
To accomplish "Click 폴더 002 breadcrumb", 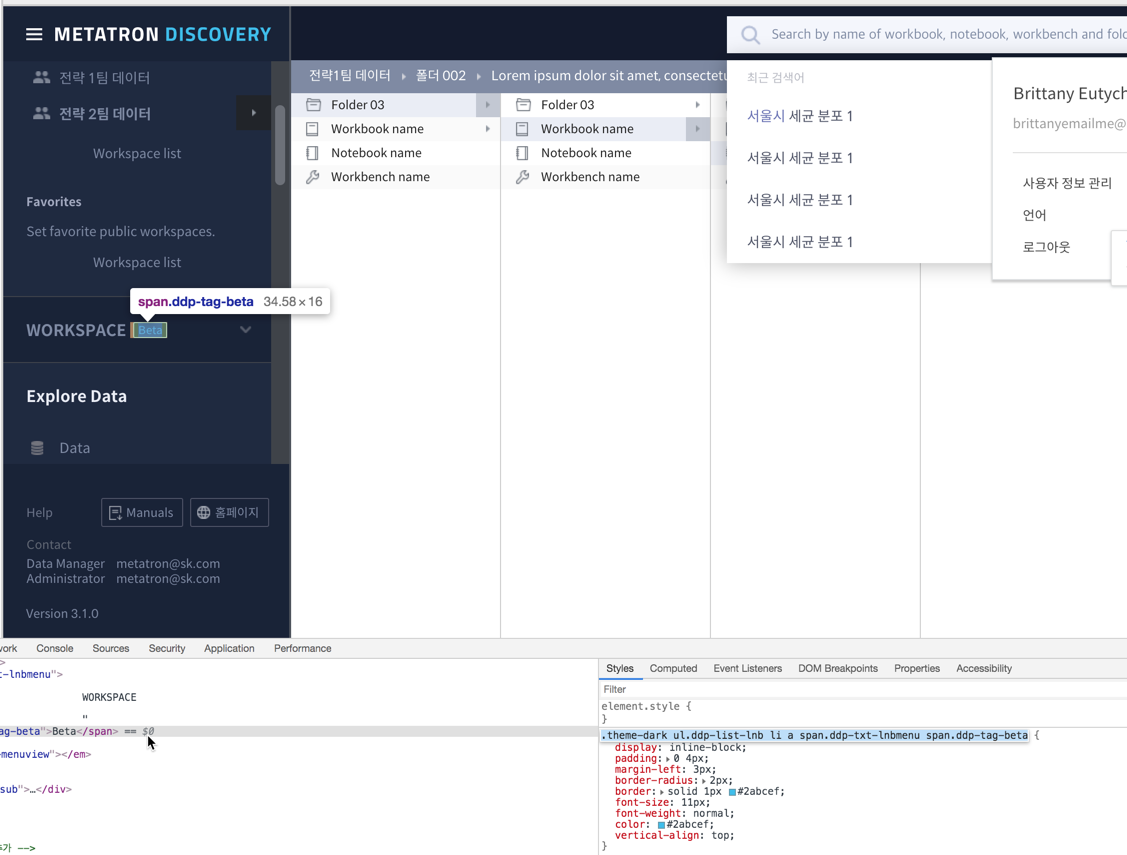I will pos(441,75).
